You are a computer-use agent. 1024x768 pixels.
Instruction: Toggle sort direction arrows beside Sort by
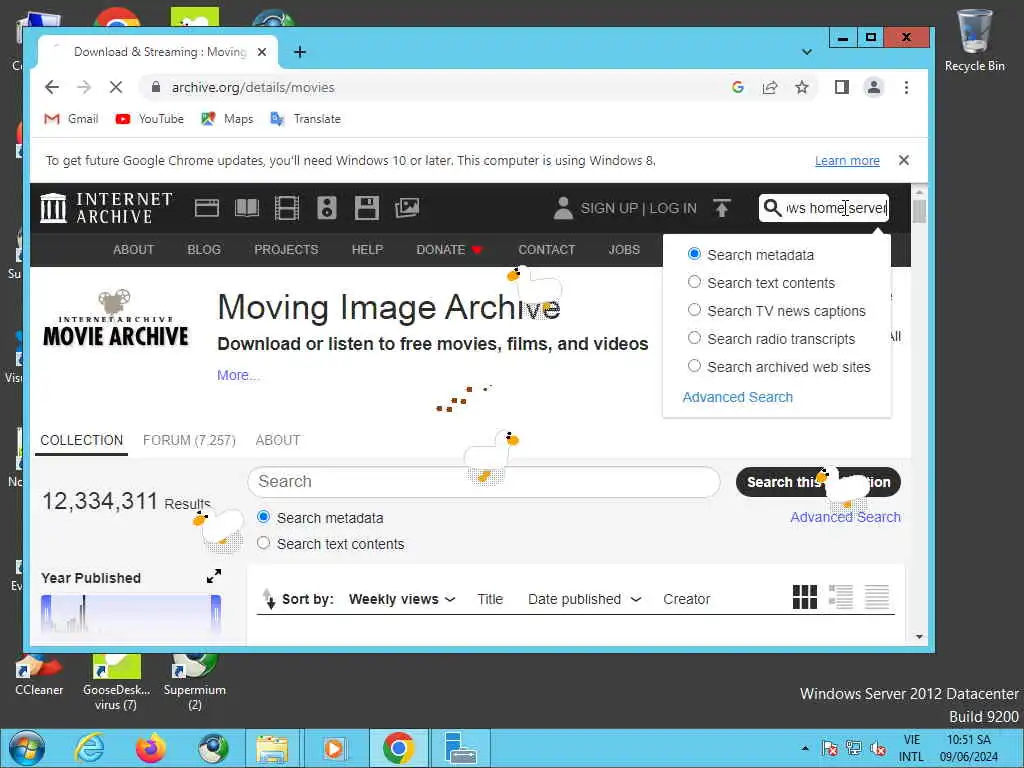[x=268, y=598]
